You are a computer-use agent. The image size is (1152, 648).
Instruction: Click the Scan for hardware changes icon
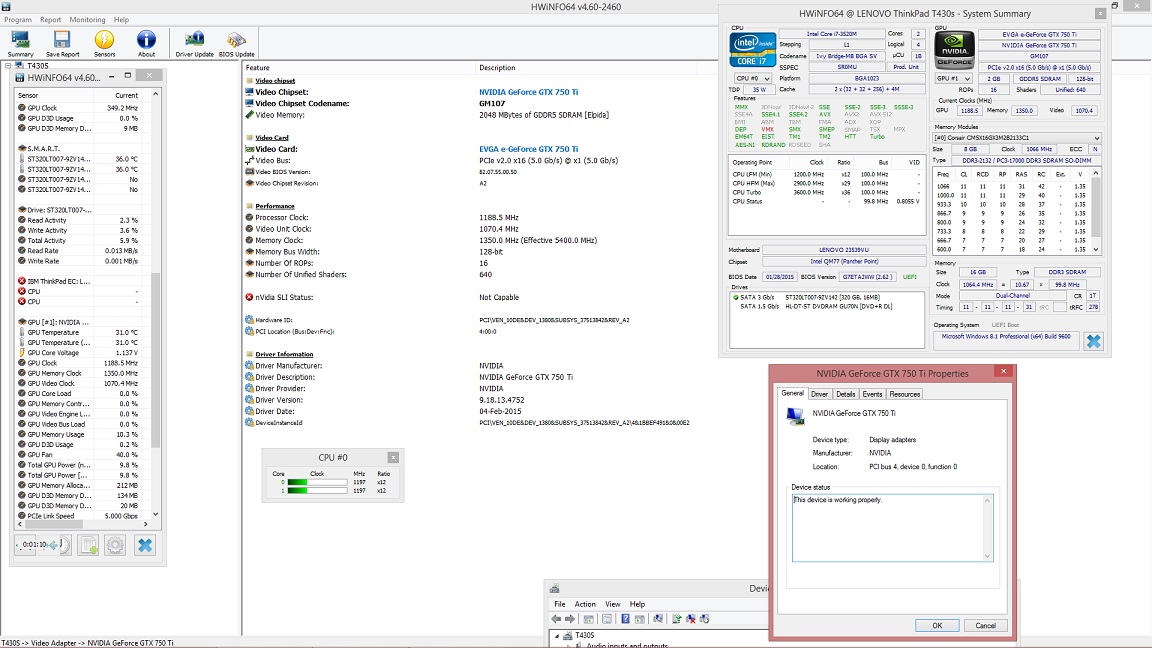(x=658, y=619)
